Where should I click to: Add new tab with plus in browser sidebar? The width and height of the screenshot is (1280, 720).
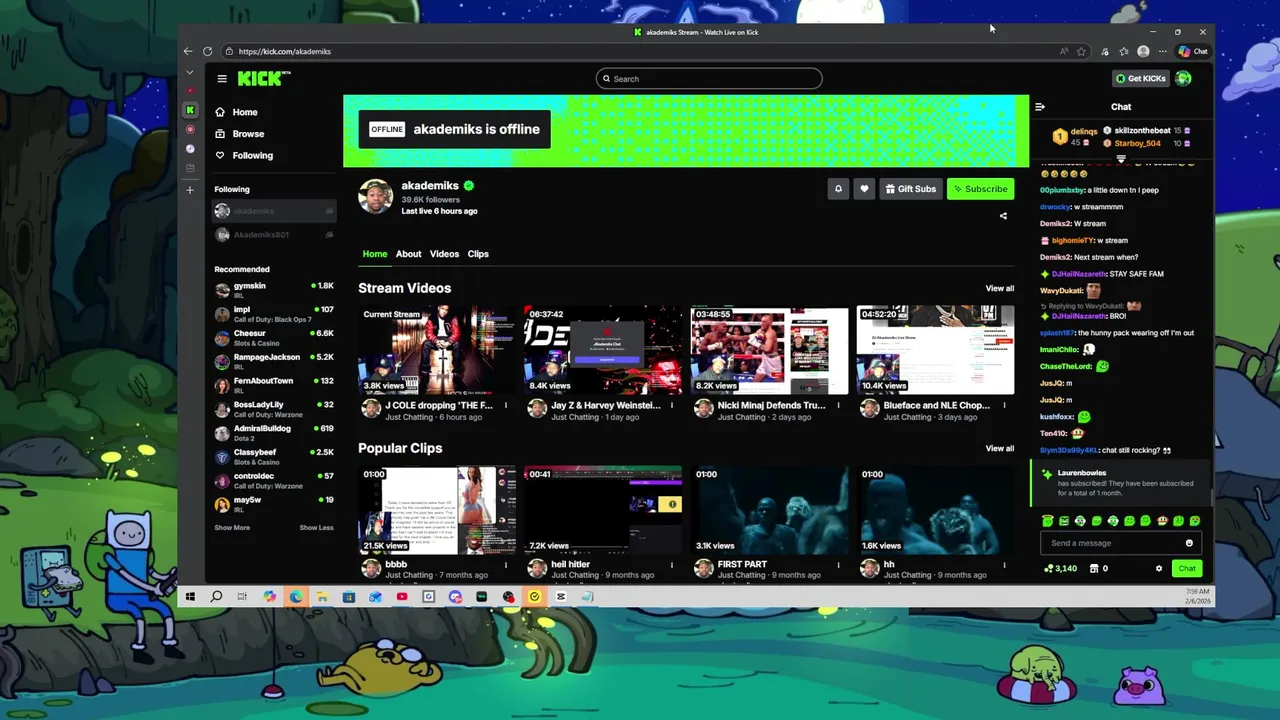coord(190,190)
